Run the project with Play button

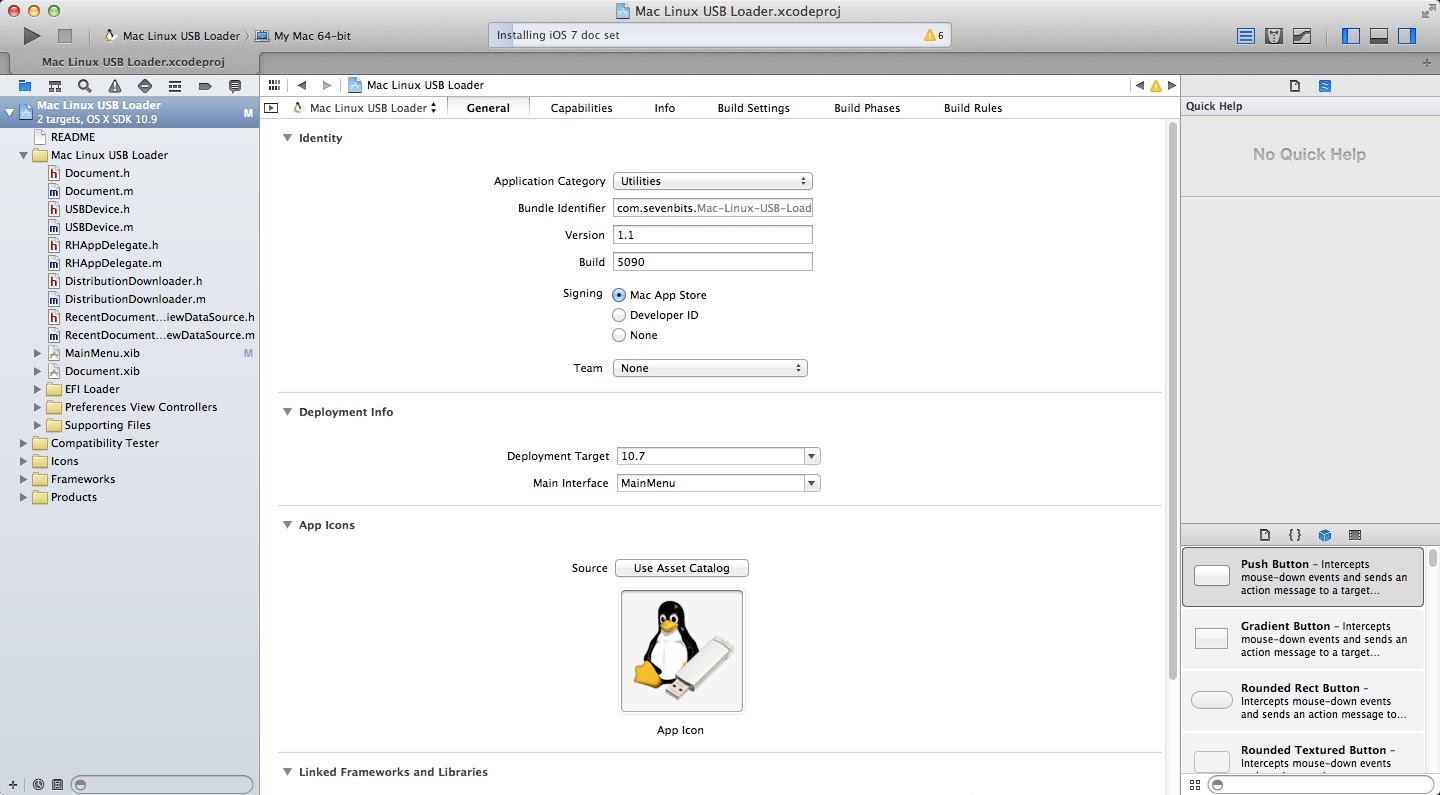click(x=32, y=36)
